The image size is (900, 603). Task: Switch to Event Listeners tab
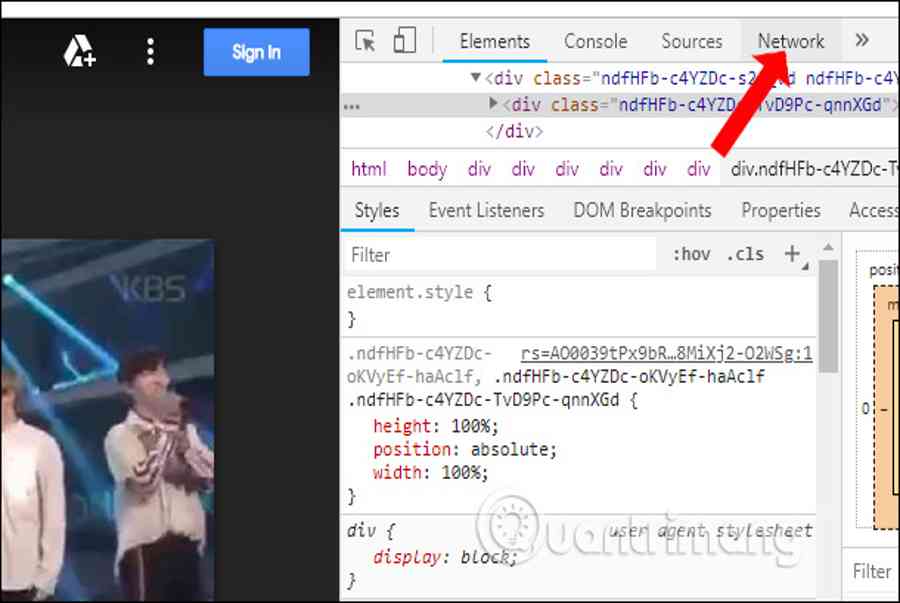click(486, 210)
